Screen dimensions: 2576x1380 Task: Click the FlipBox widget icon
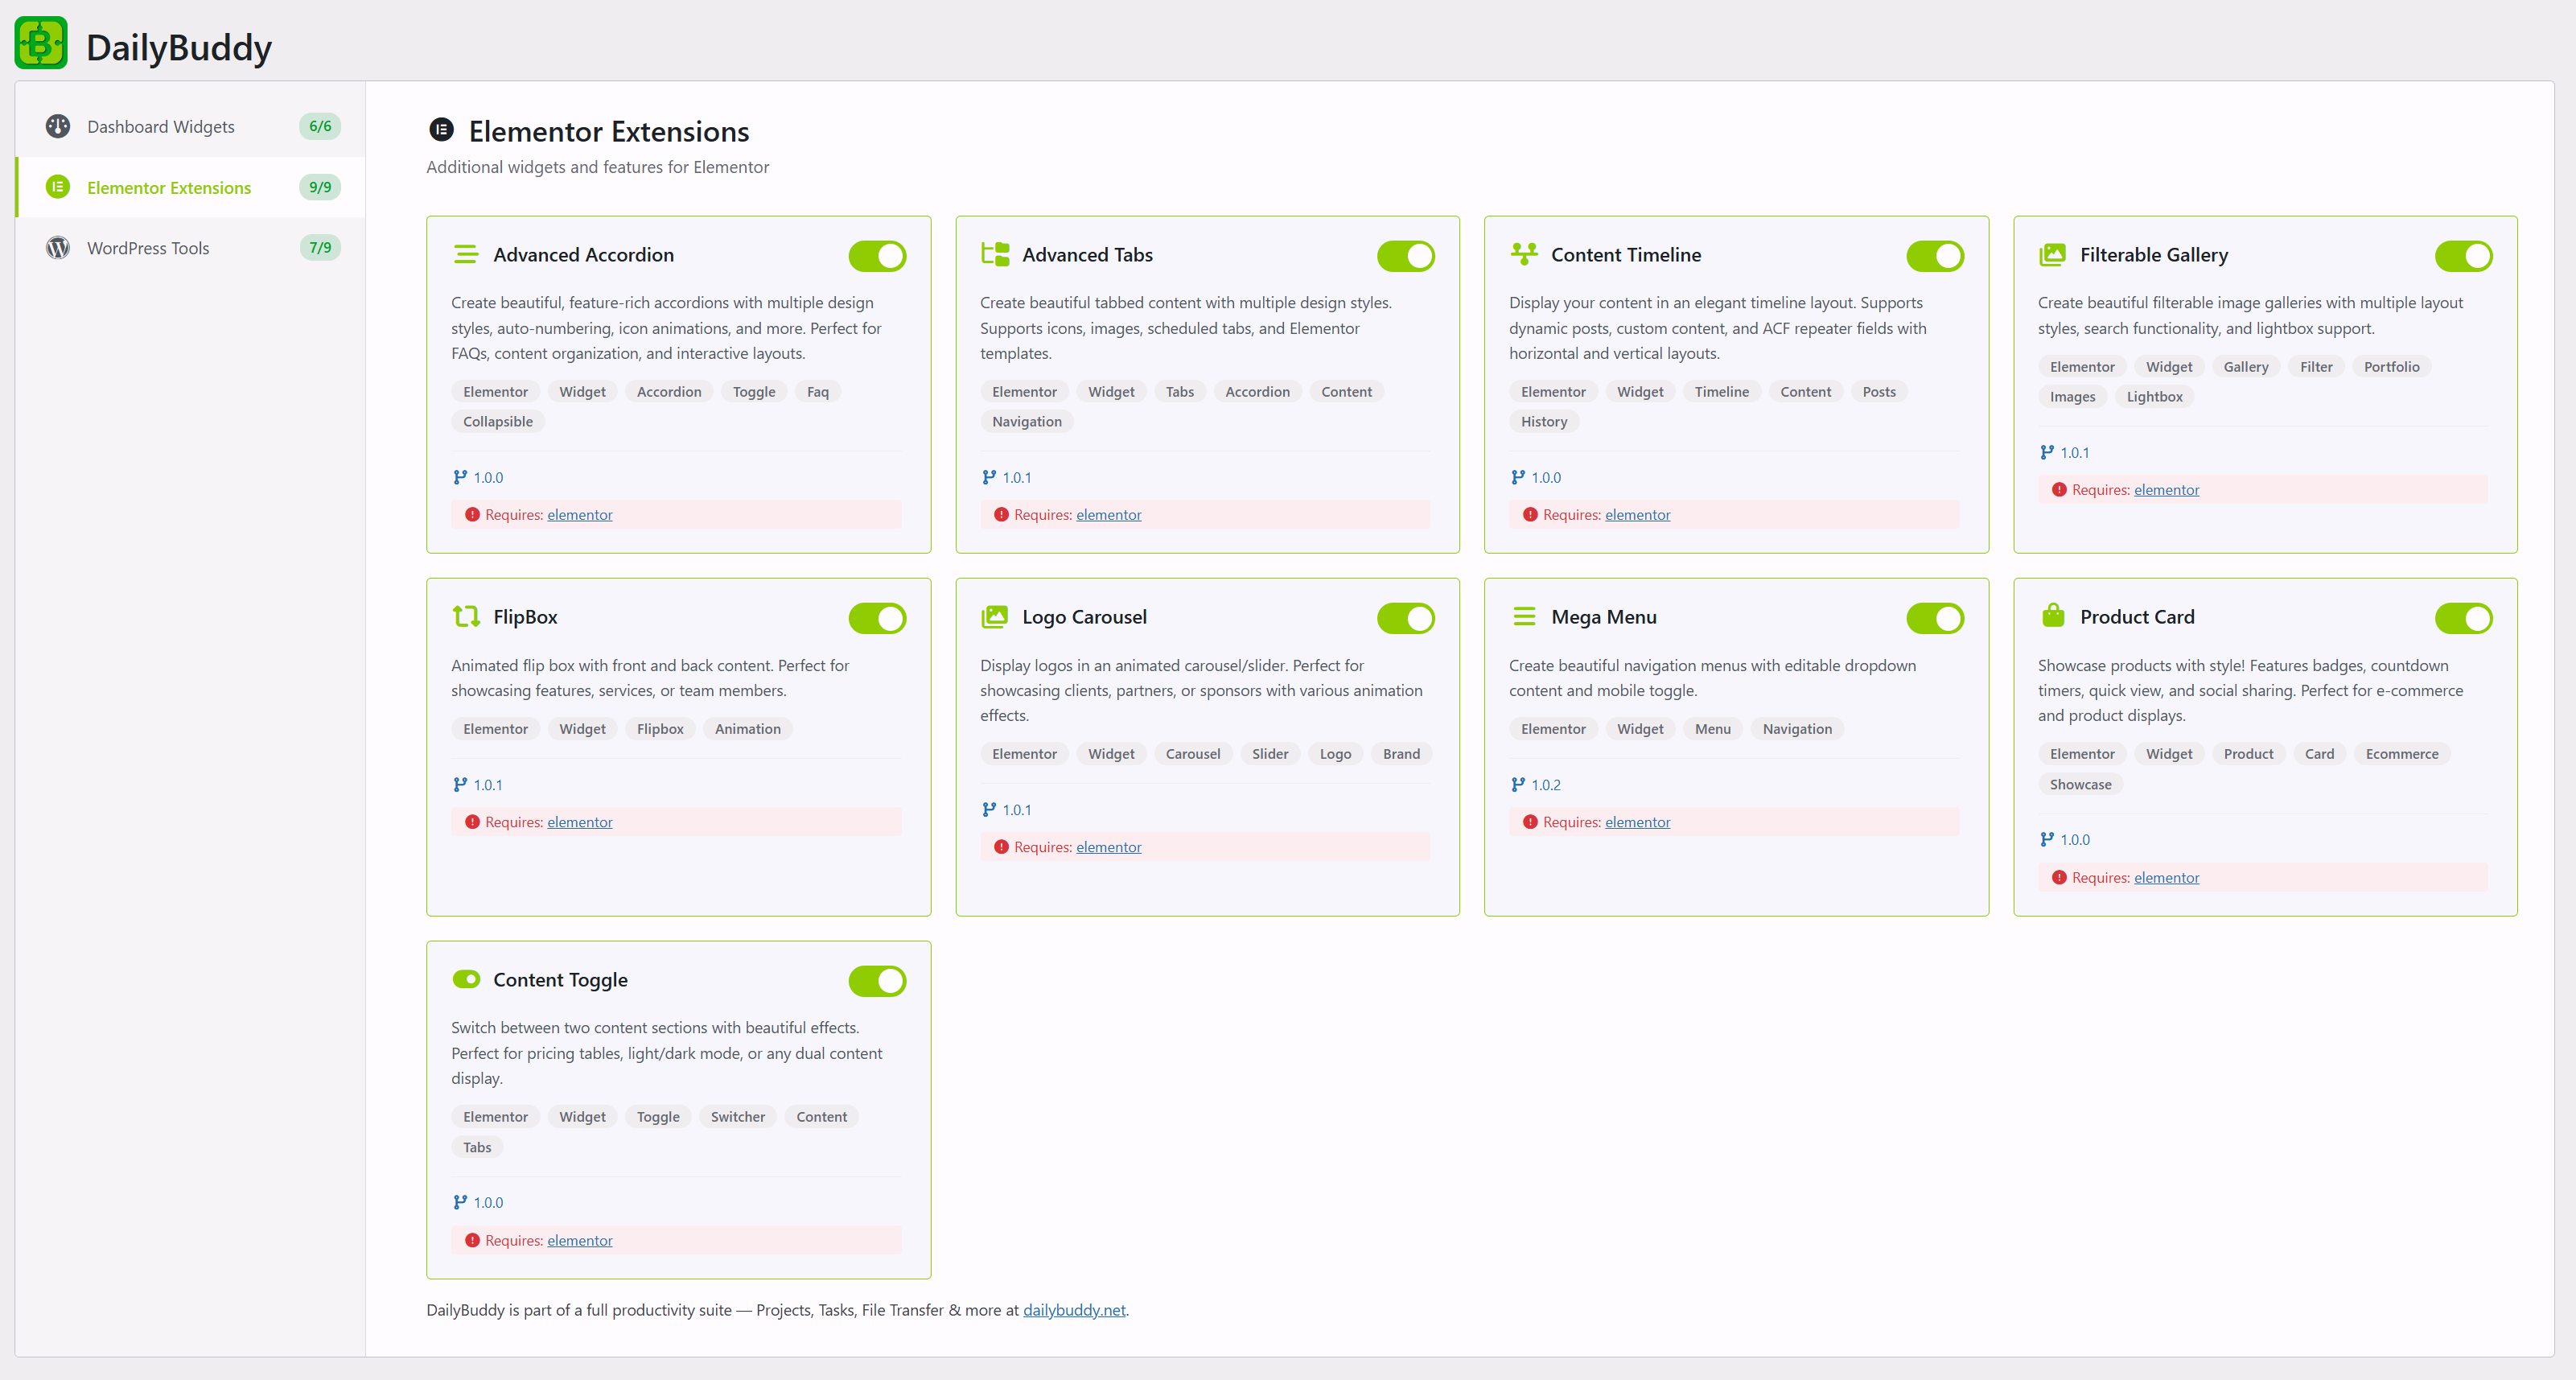pyautogui.click(x=466, y=617)
